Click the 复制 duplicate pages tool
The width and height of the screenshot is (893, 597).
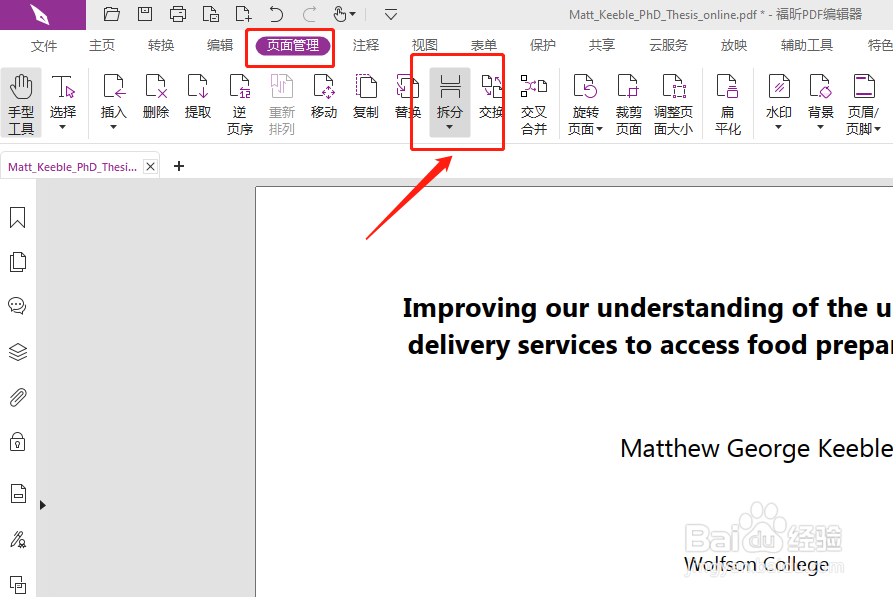point(366,97)
